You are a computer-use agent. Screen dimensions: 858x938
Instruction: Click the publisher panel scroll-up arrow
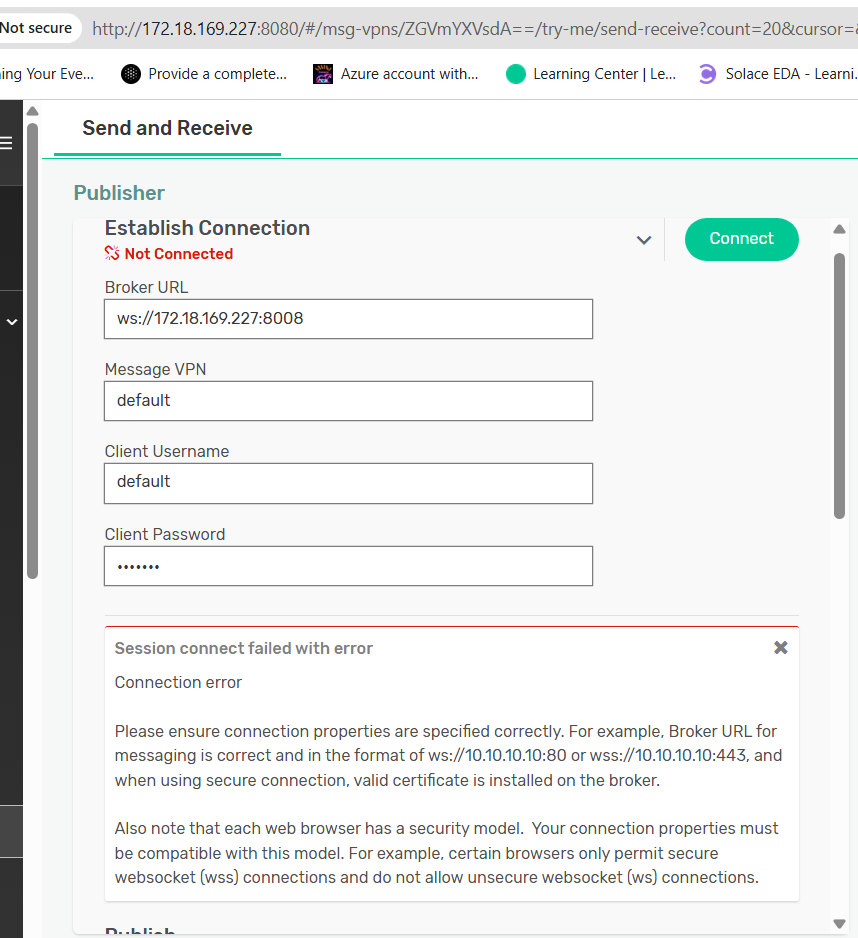pos(839,229)
